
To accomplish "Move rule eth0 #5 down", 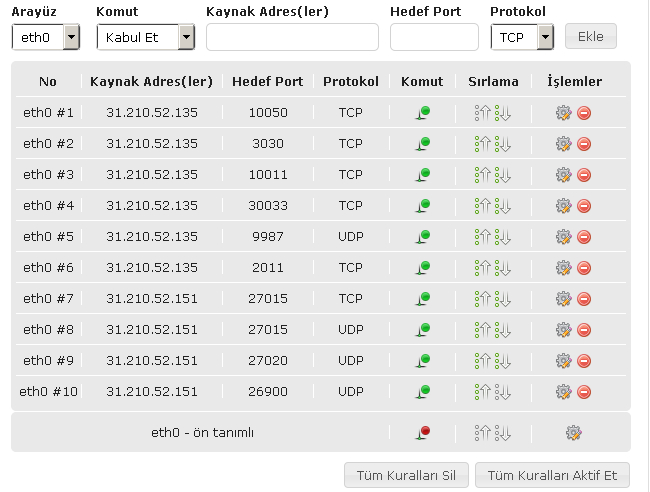I will (x=502, y=237).
